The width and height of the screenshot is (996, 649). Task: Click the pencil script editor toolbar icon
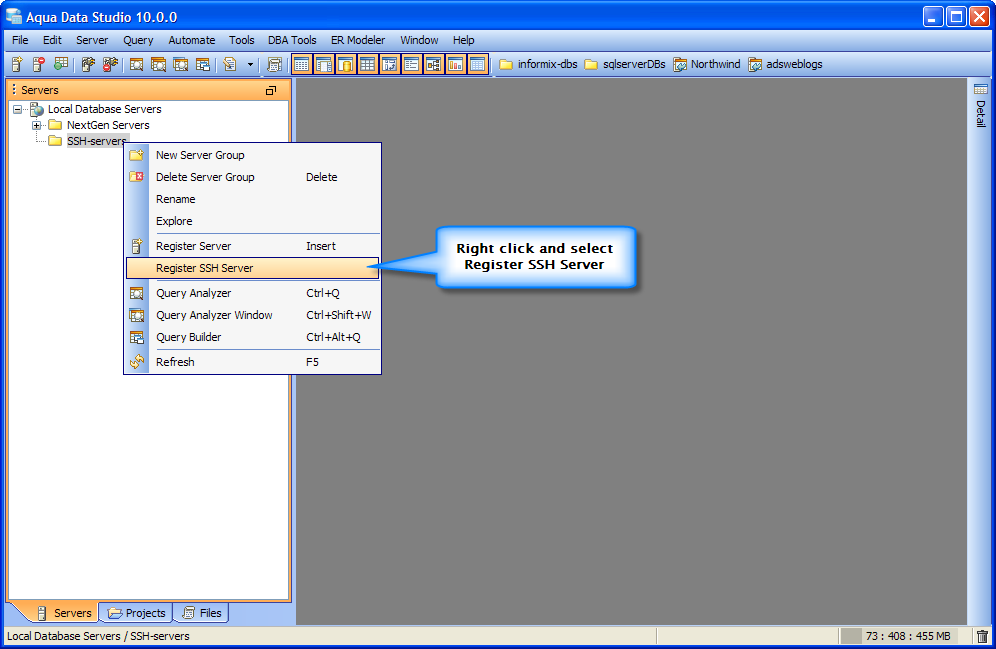[x=230, y=64]
